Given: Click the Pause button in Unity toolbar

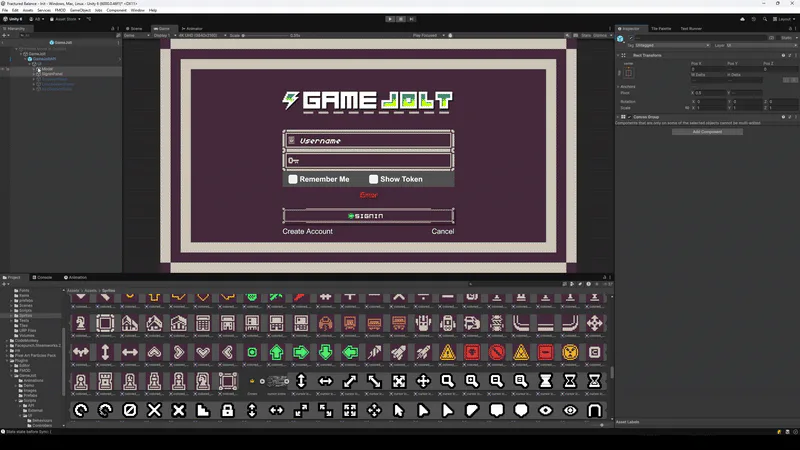Looking at the screenshot, I should pyautogui.click(x=401, y=19).
